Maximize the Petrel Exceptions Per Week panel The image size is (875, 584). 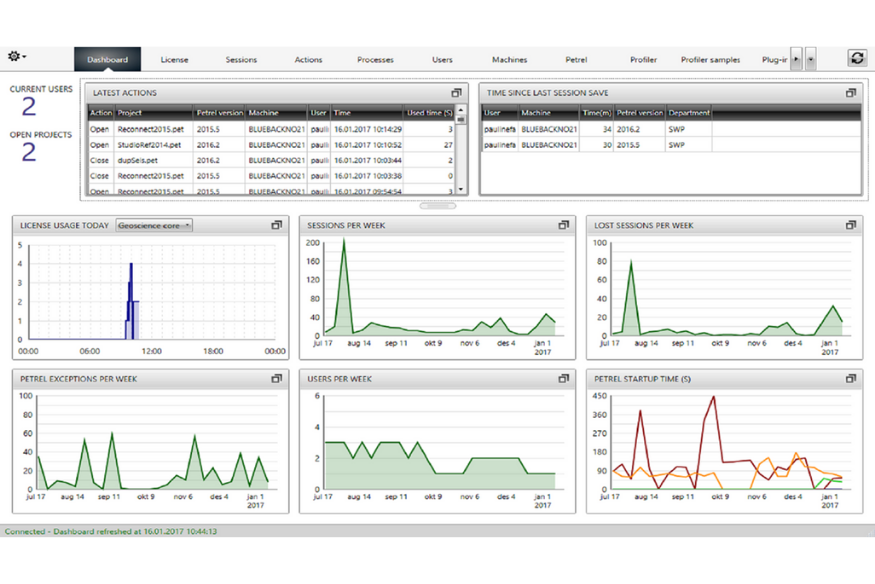click(x=276, y=378)
